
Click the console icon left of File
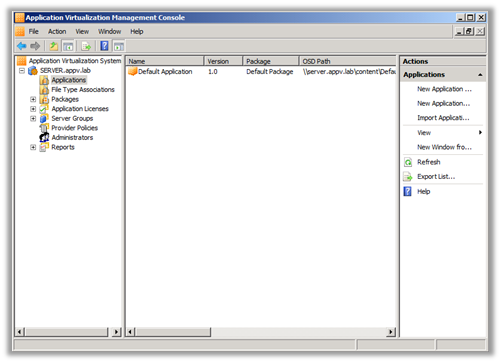pos(20,31)
